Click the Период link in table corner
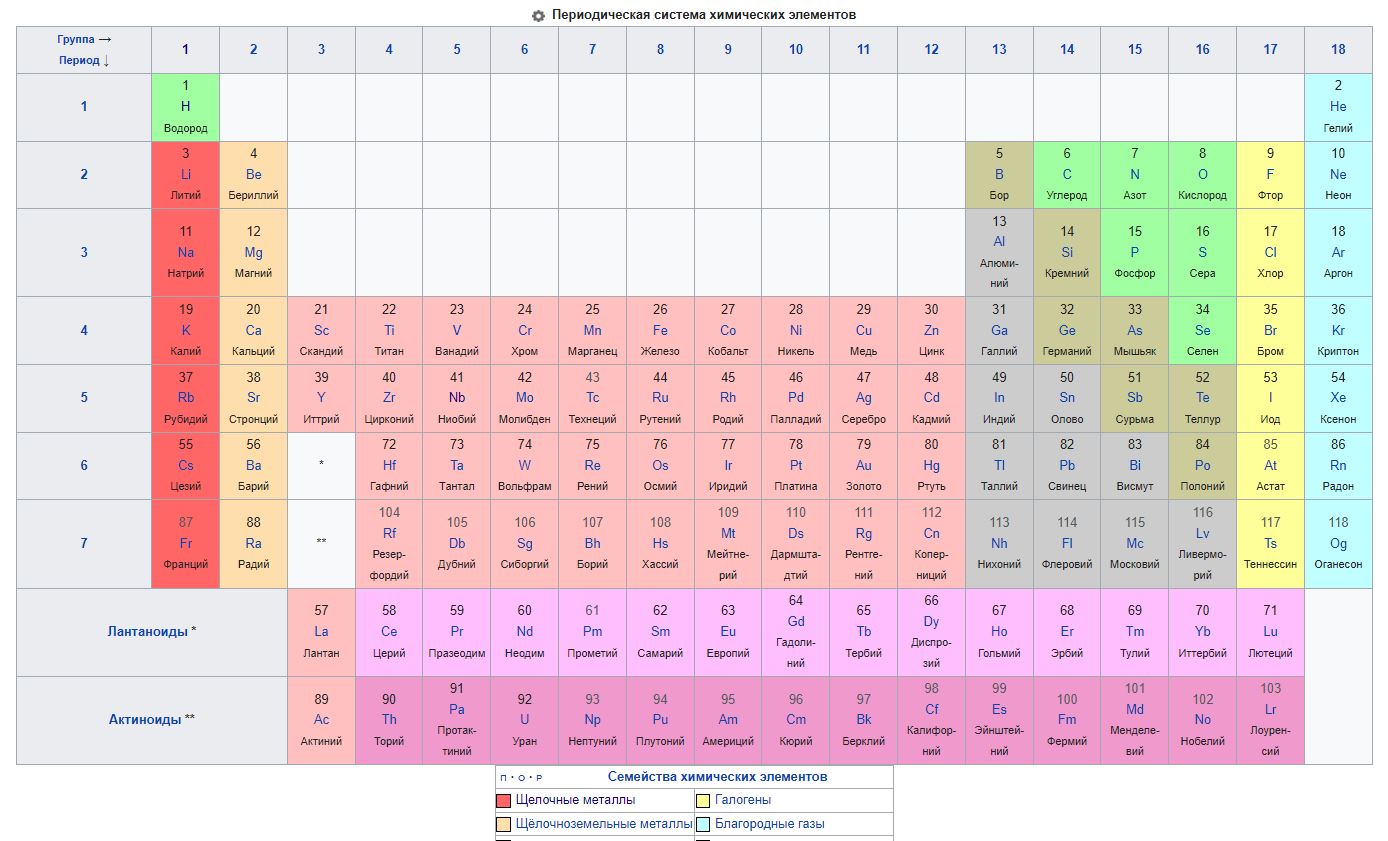1388x841 pixels. pyautogui.click(x=79, y=60)
